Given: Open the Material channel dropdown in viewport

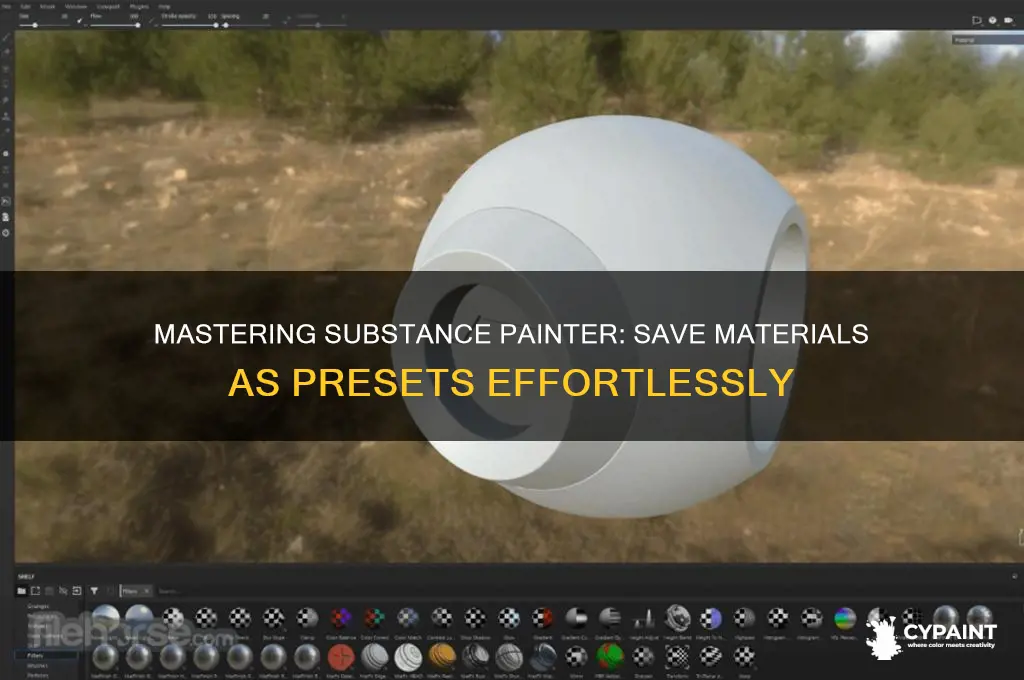Looking at the screenshot, I should [x=987, y=40].
